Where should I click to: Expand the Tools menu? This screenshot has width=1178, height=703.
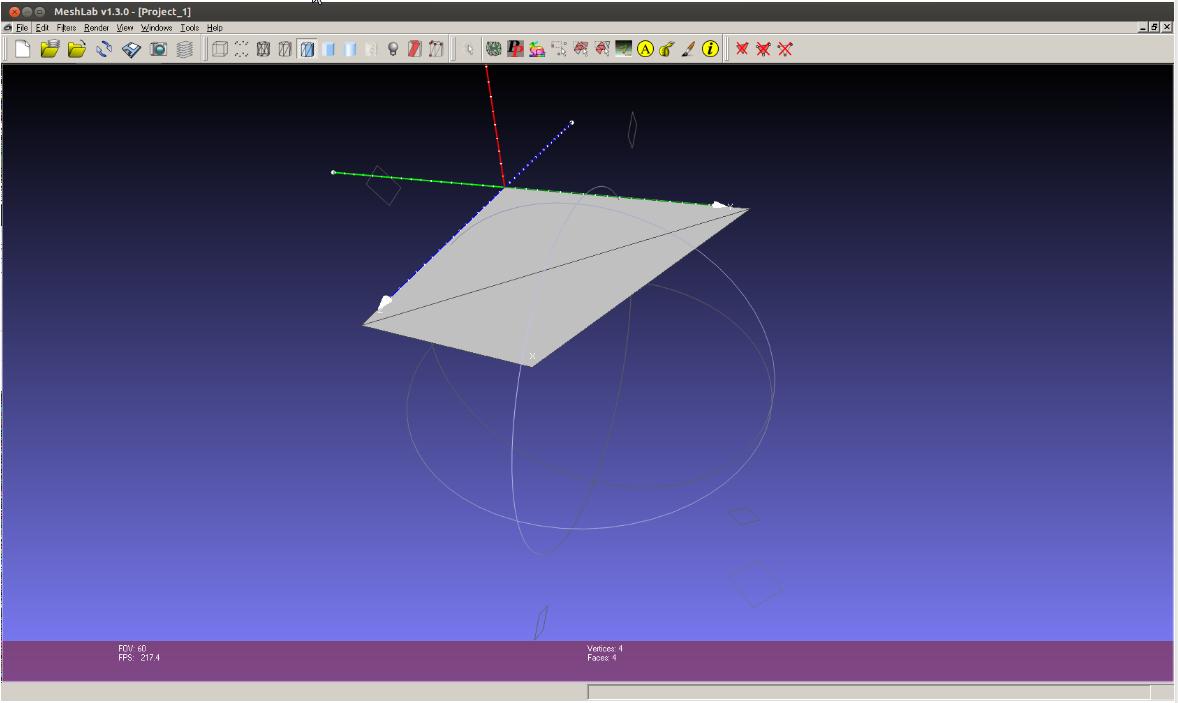point(189,28)
